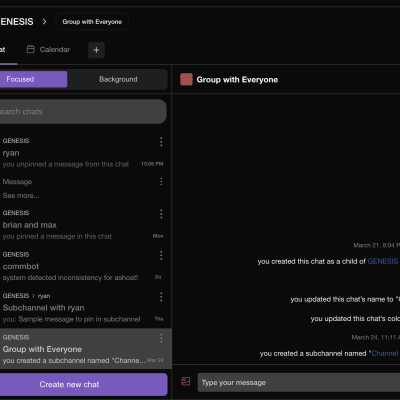Switch to the Background chats filter
The image size is (400, 400).
point(118,79)
